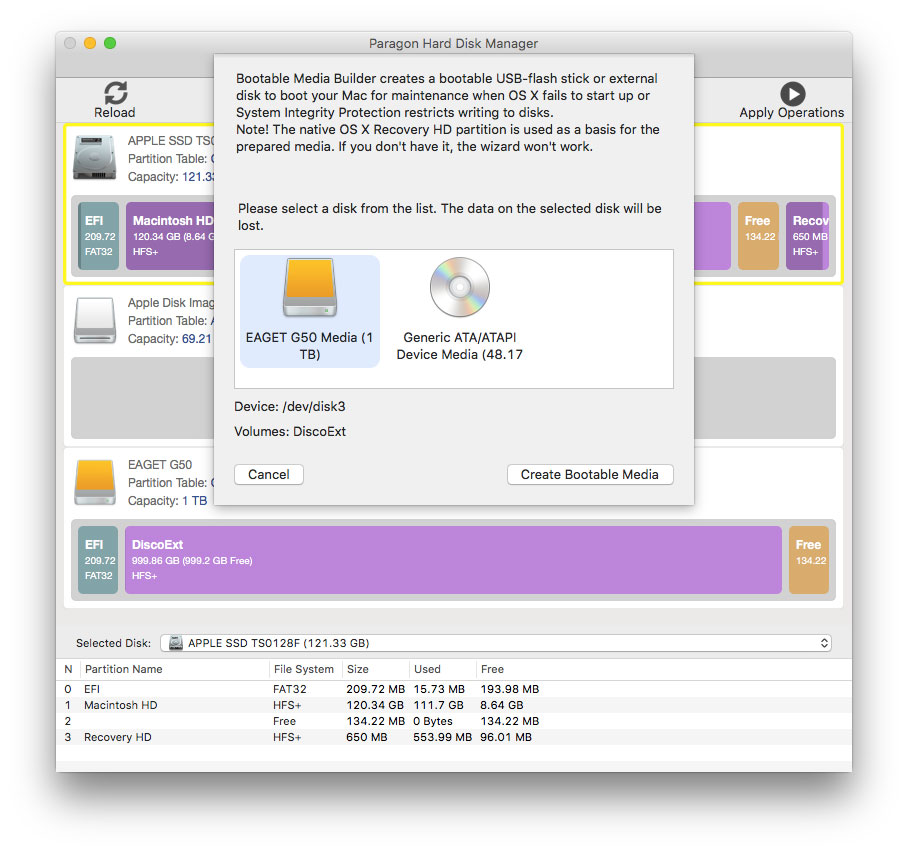This screenshot has height=852, width=908.
Task: Click the yellow minimize window button
Action: (90, 43)
